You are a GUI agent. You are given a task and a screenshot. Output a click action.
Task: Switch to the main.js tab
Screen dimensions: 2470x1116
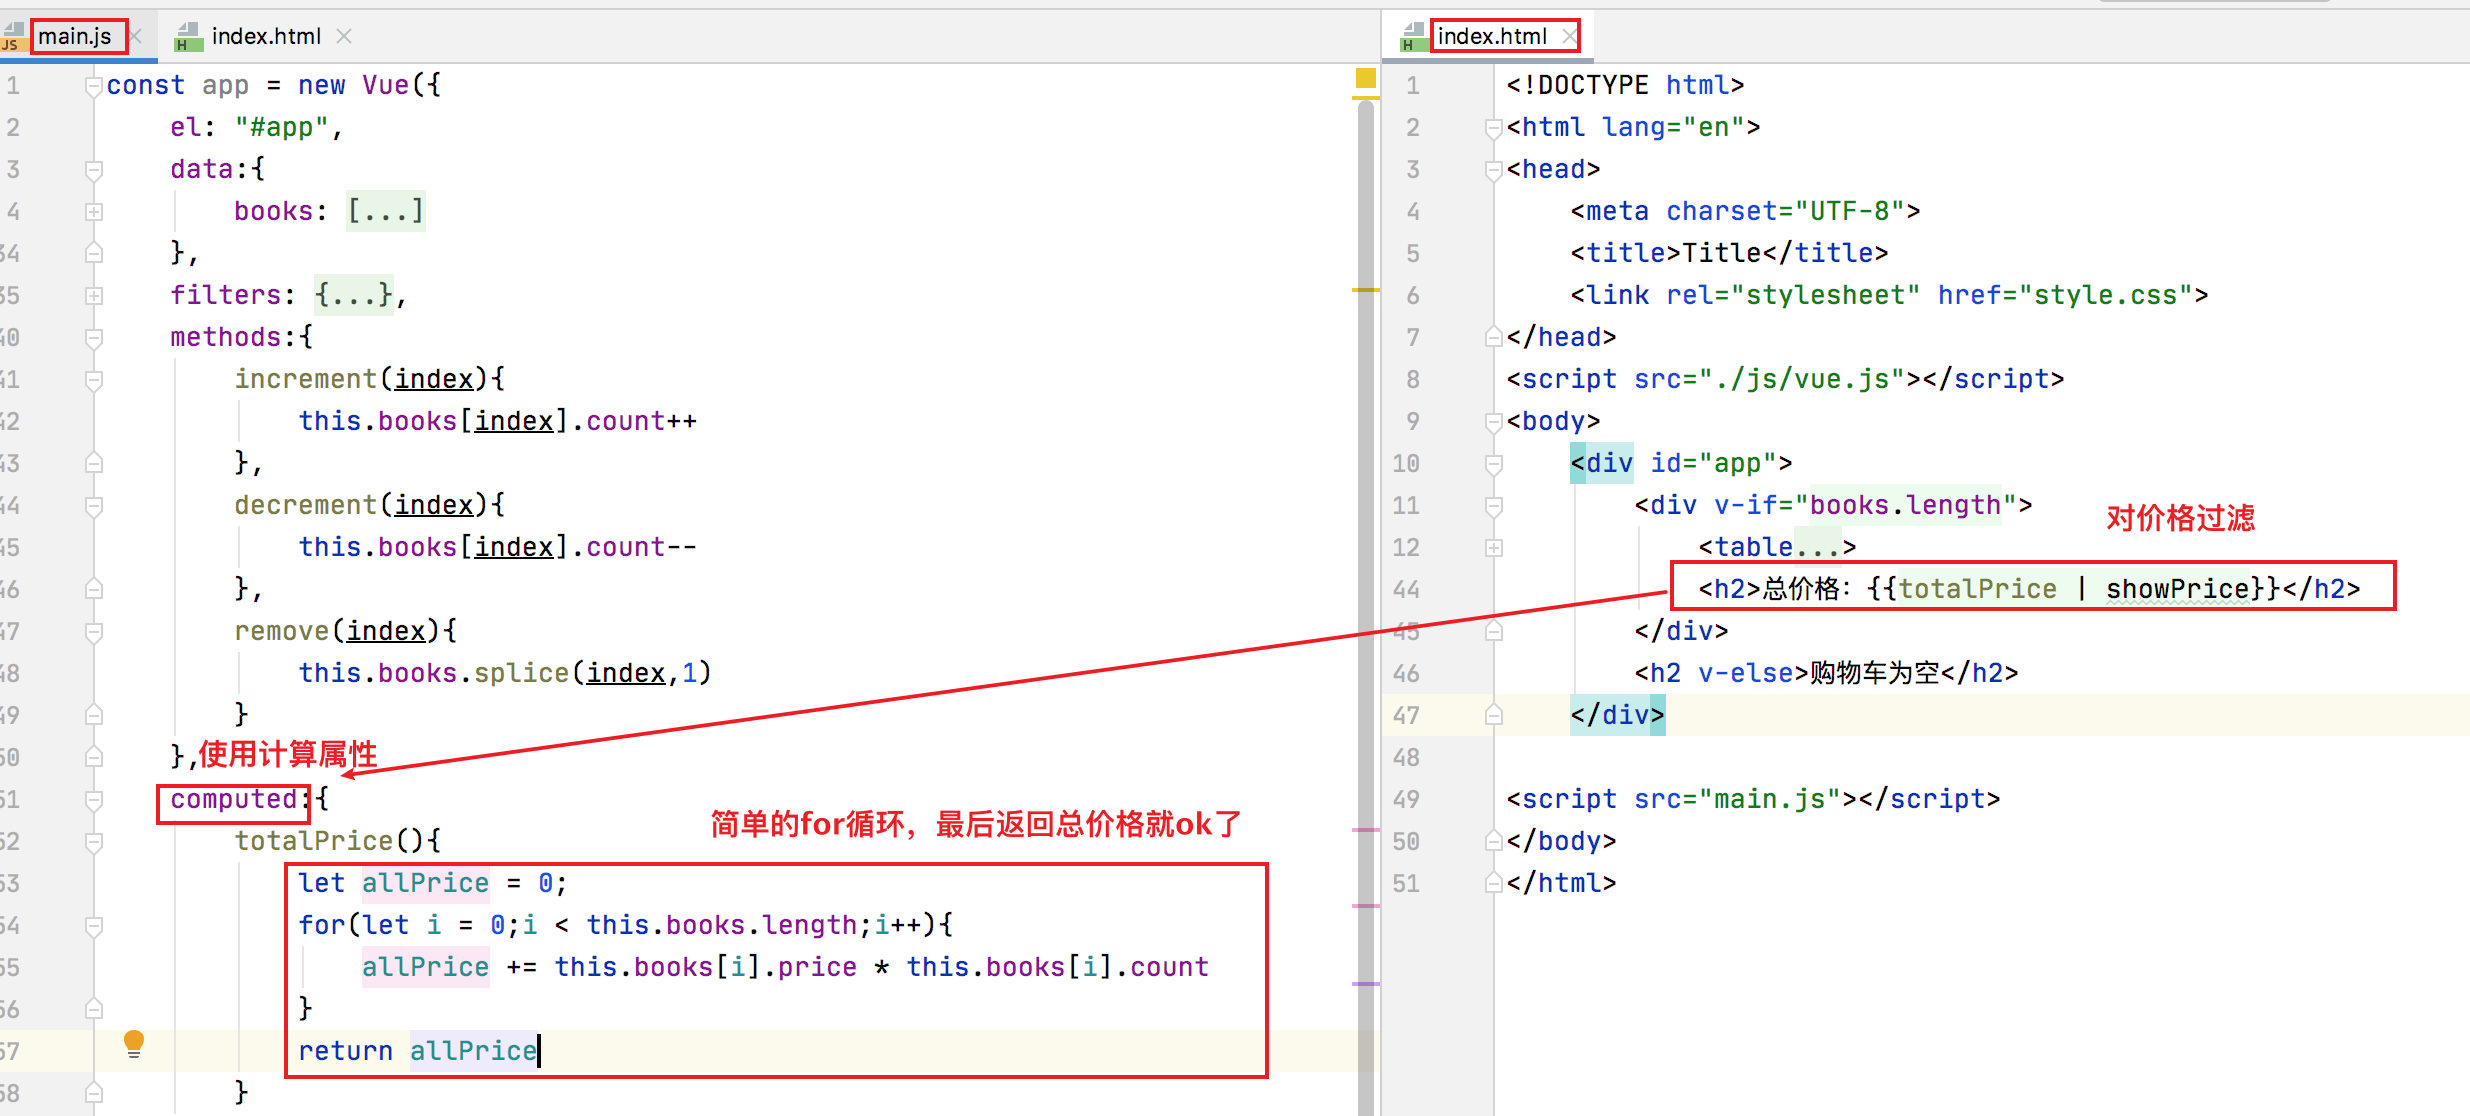pyautogui.click(x=75, y=36)
